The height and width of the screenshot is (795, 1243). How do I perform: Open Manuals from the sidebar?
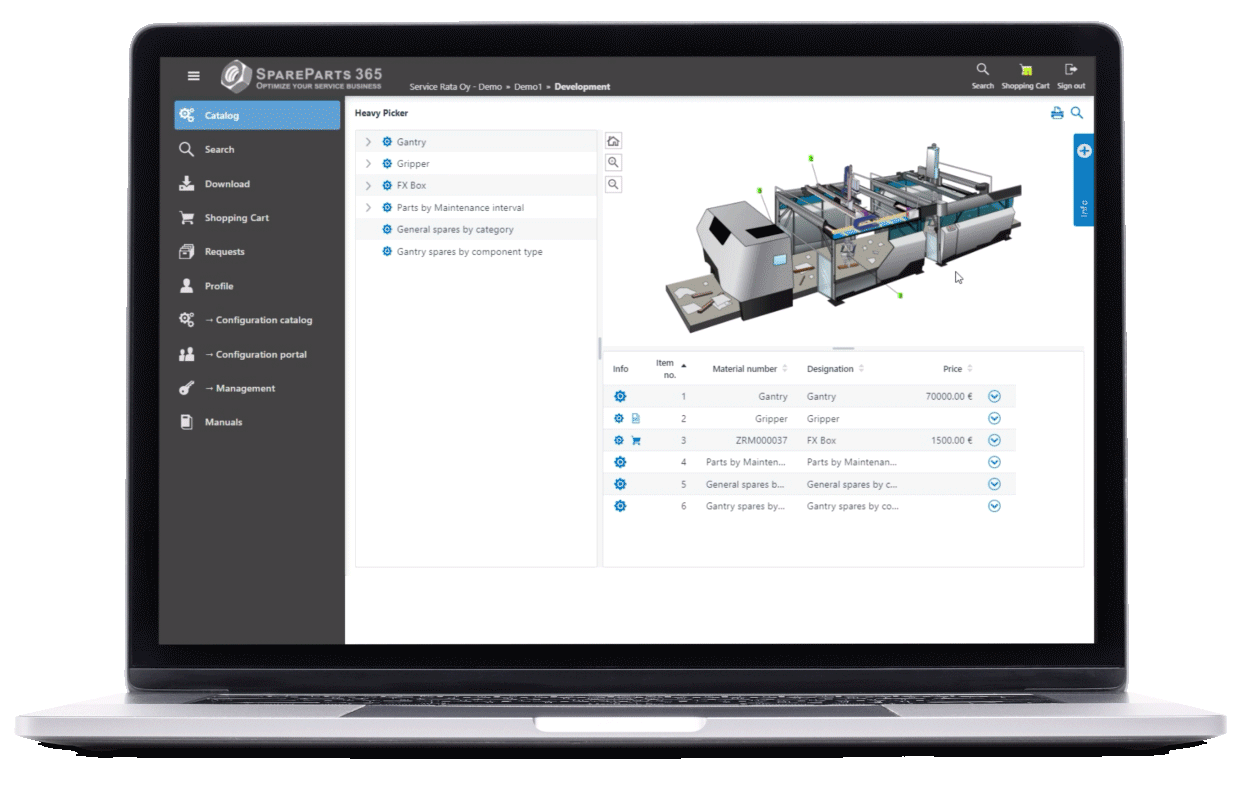[x=223, y=422]
